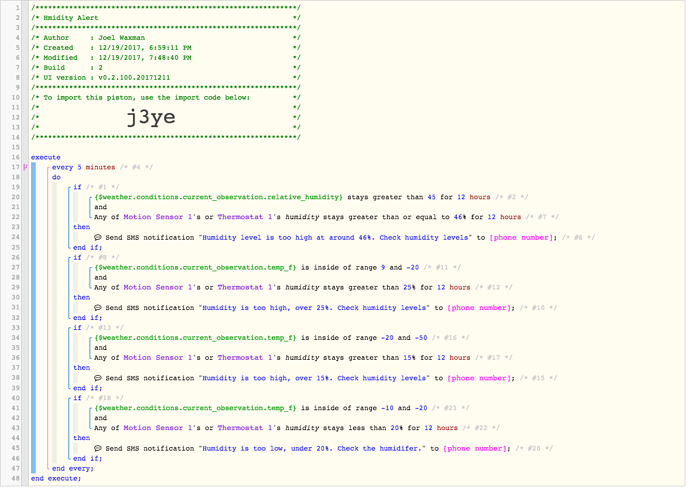Click the "then" keyword on line 23
Screen dimensions: 690x490
pyautogui.click(x=81, y=227)
